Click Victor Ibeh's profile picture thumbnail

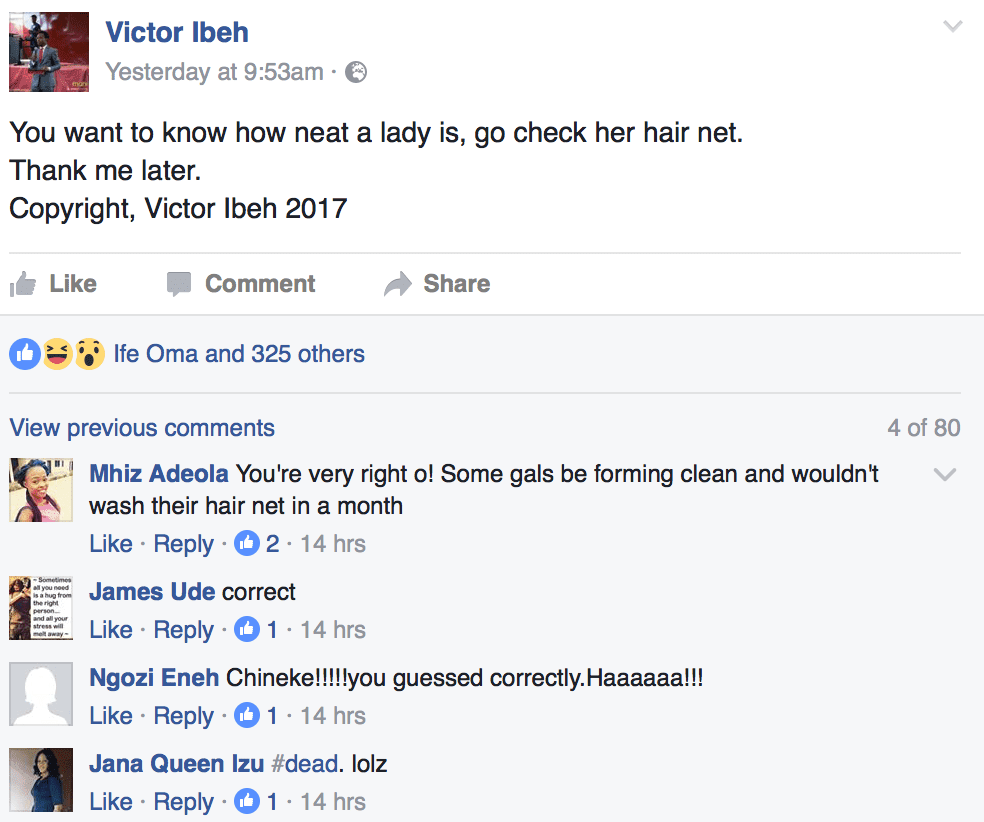(49, 52)
